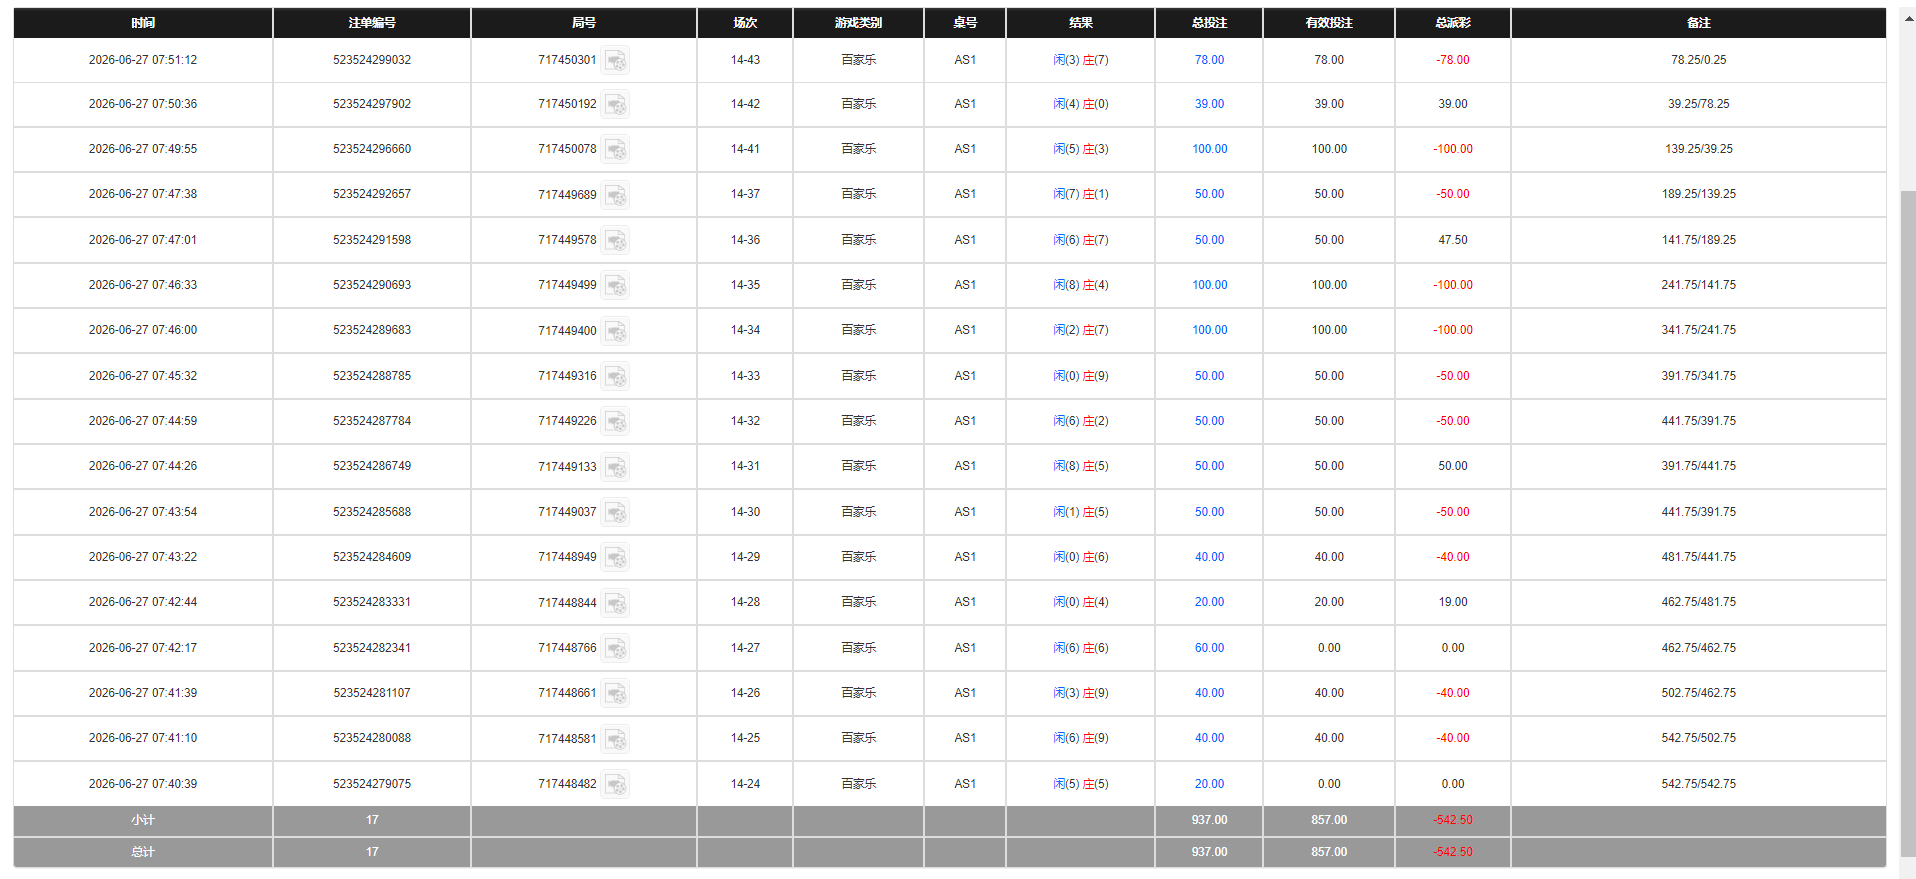The image size is (1916, 879).
Task: Open replay icon for round 717449316
Action: 616,376
